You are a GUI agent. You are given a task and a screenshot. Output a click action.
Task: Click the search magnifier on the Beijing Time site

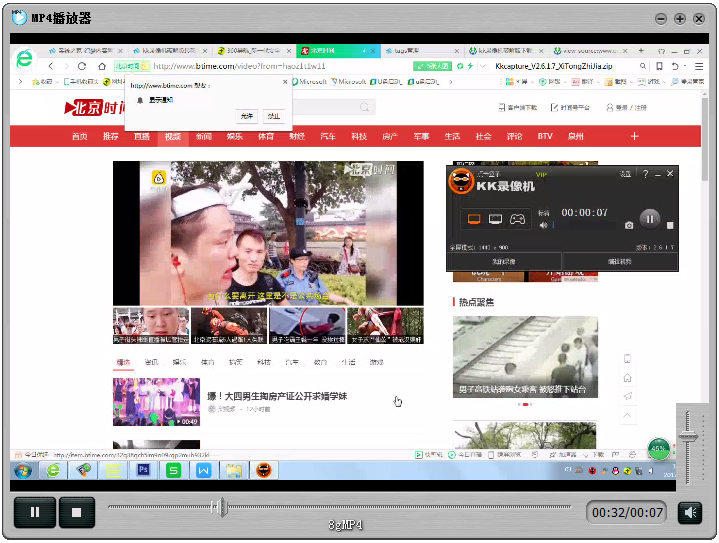366,107
